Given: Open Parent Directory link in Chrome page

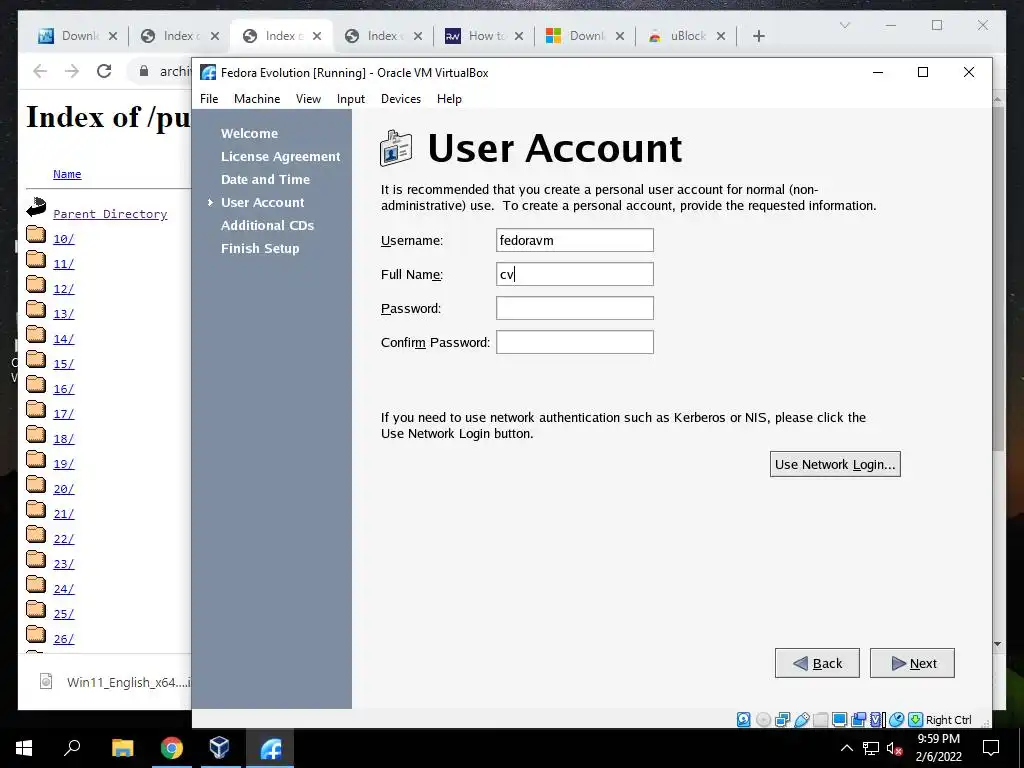Looking at the screenshot, I should (x=110, y=214).
